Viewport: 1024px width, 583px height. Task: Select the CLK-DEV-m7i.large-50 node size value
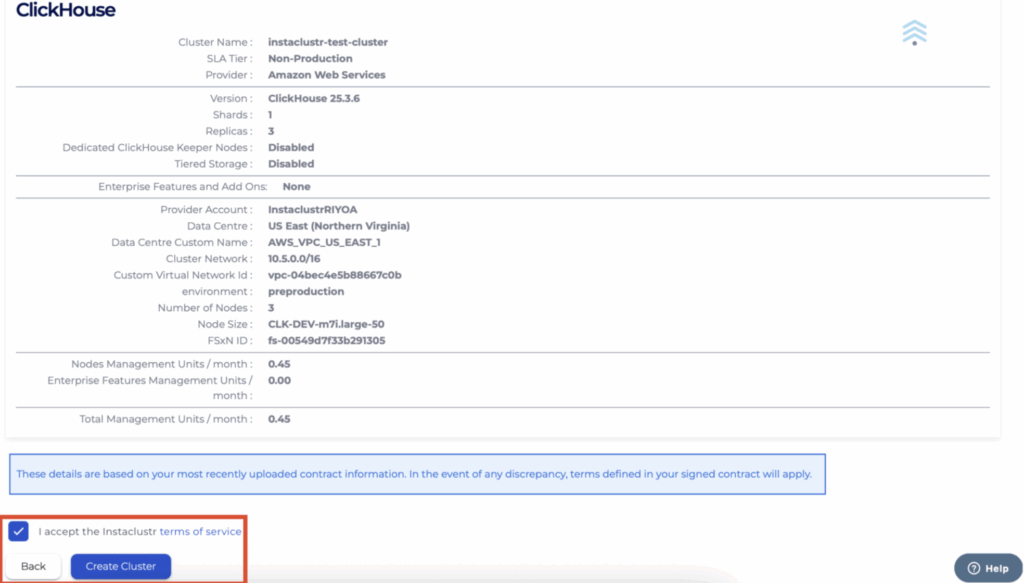(326, 324)
